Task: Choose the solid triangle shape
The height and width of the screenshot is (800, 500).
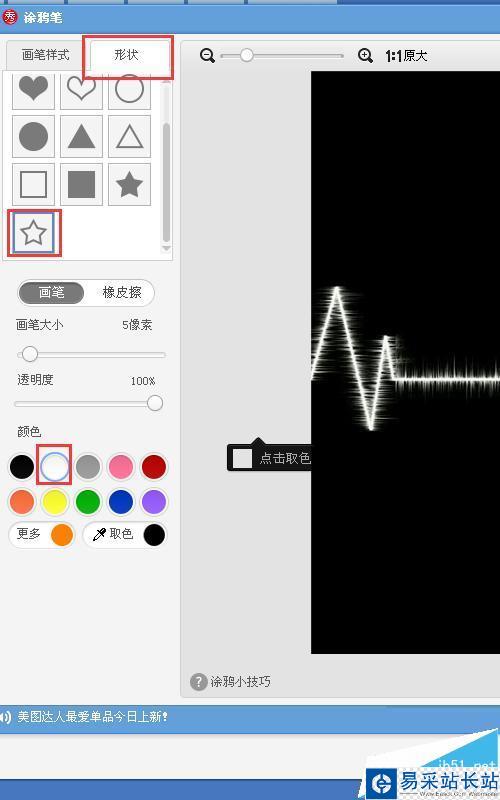Action: point(81,136)
